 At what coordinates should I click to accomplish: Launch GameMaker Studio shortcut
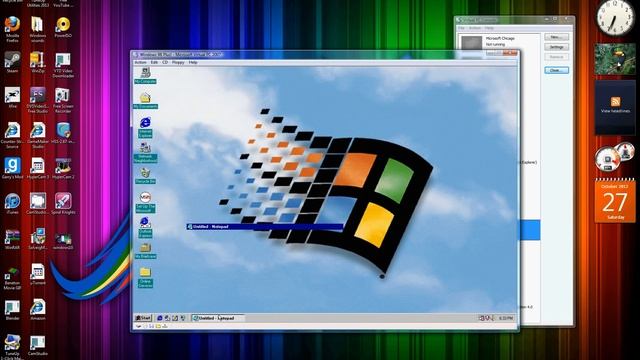click(x=38, y=136)
